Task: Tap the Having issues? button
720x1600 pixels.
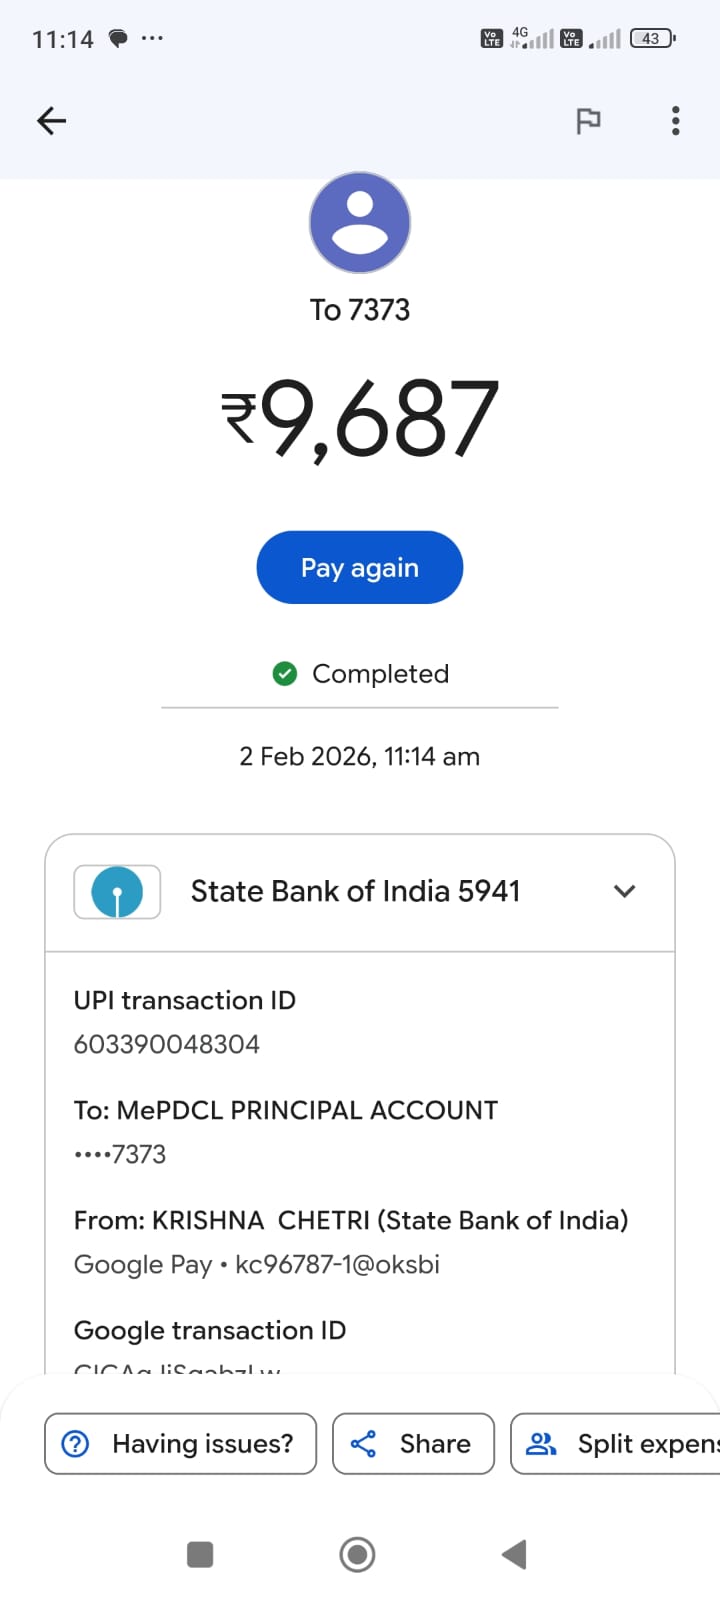Action: tap(181, 1443)
